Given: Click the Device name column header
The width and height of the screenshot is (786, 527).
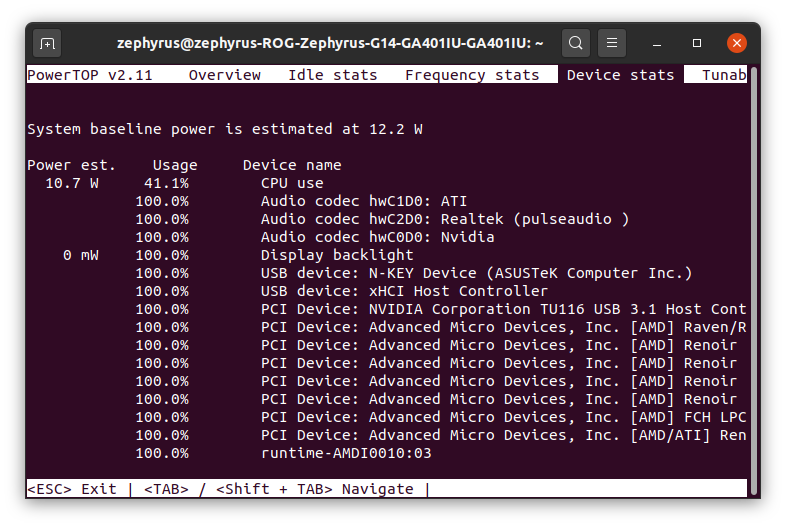Looking at the screenshot, I should (x=292, y=165).
